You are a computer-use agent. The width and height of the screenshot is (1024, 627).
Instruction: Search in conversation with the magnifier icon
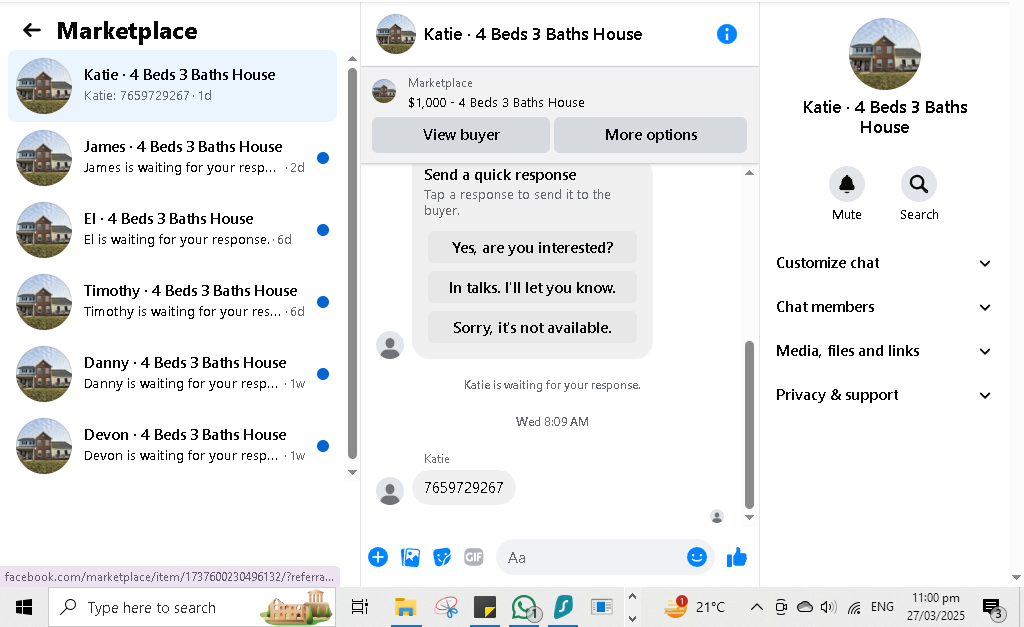[x=918, y=184]
